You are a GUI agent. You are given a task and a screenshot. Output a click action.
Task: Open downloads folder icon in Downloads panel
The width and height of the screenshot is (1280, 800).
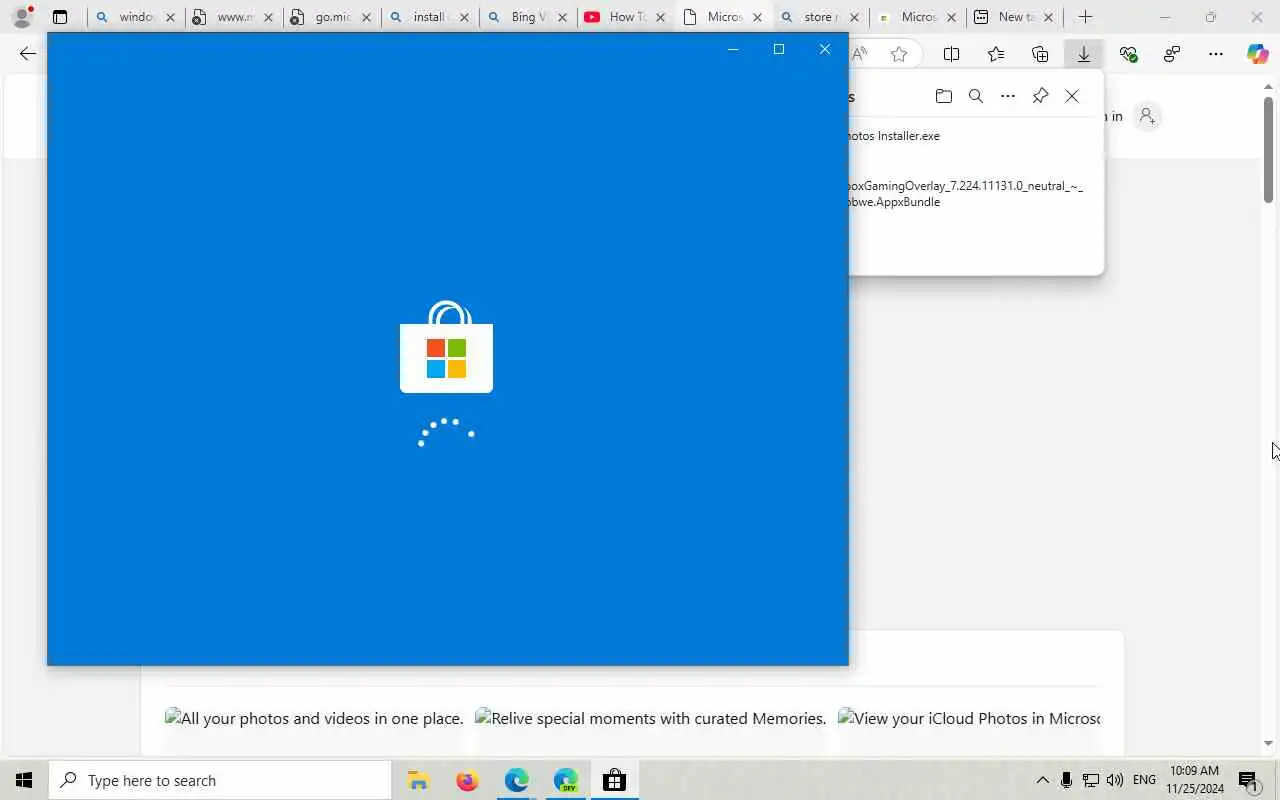pos(943,96)
